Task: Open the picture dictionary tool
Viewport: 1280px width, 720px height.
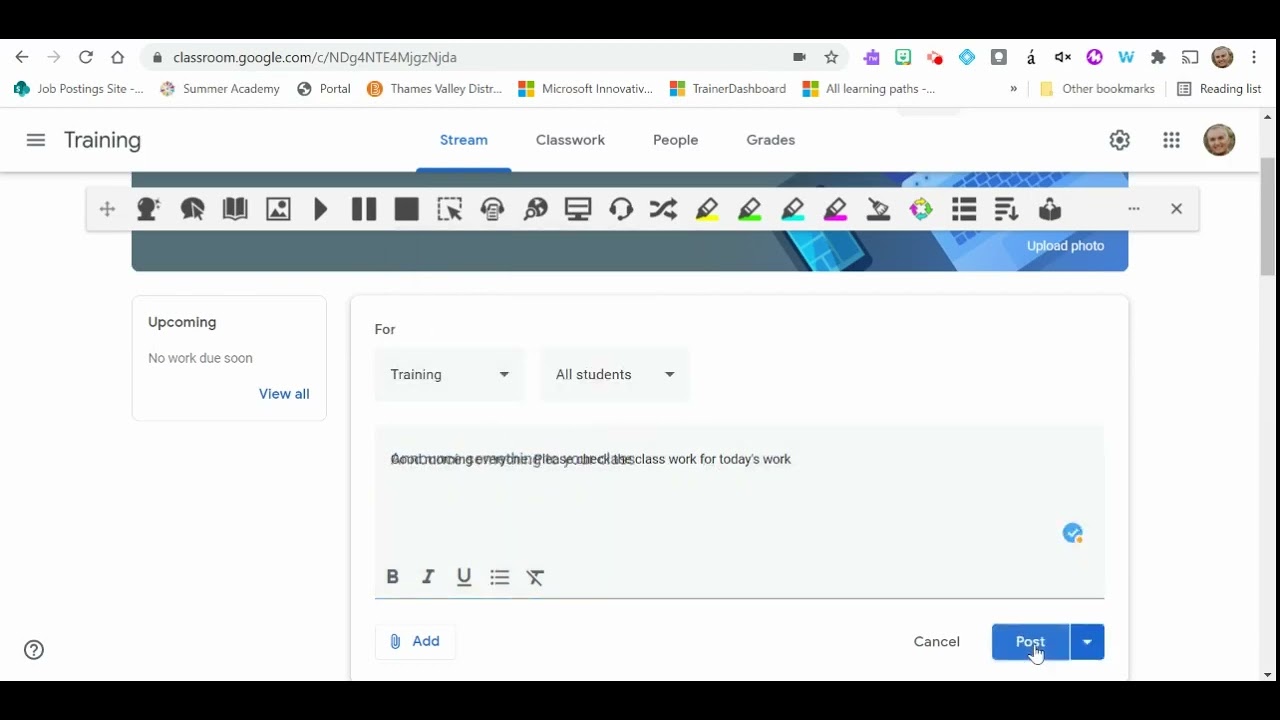Action: click(278, 209)
